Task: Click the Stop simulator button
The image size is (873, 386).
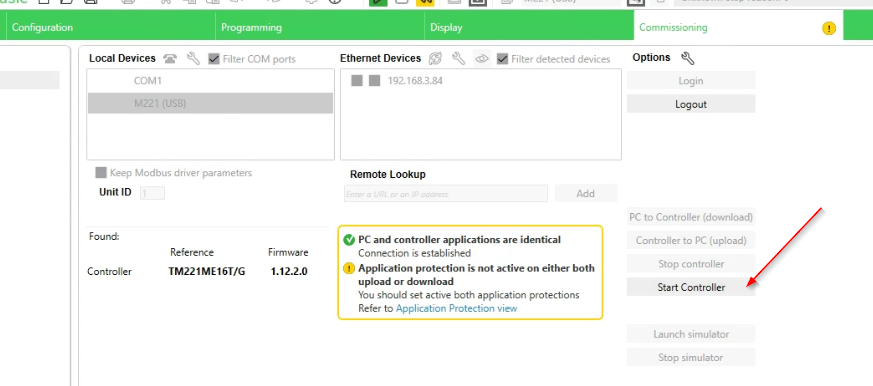Action: tap(691, 358)
